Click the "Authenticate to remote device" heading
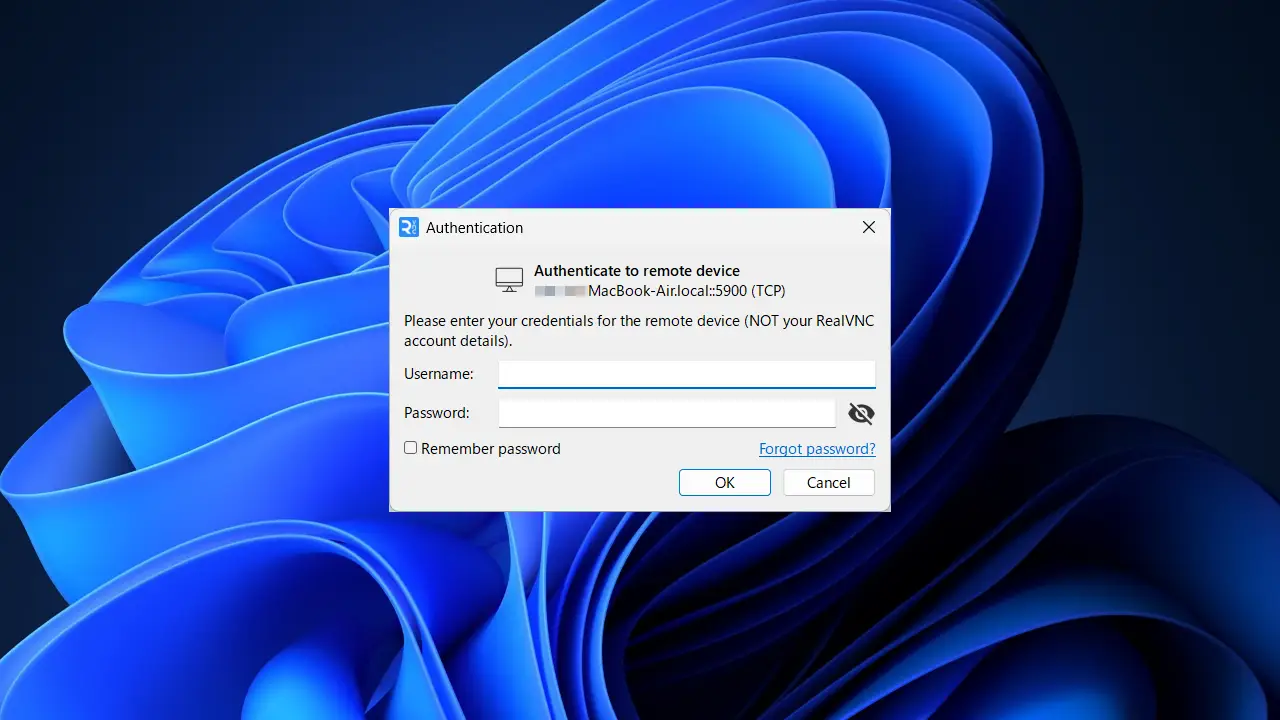 636,271
